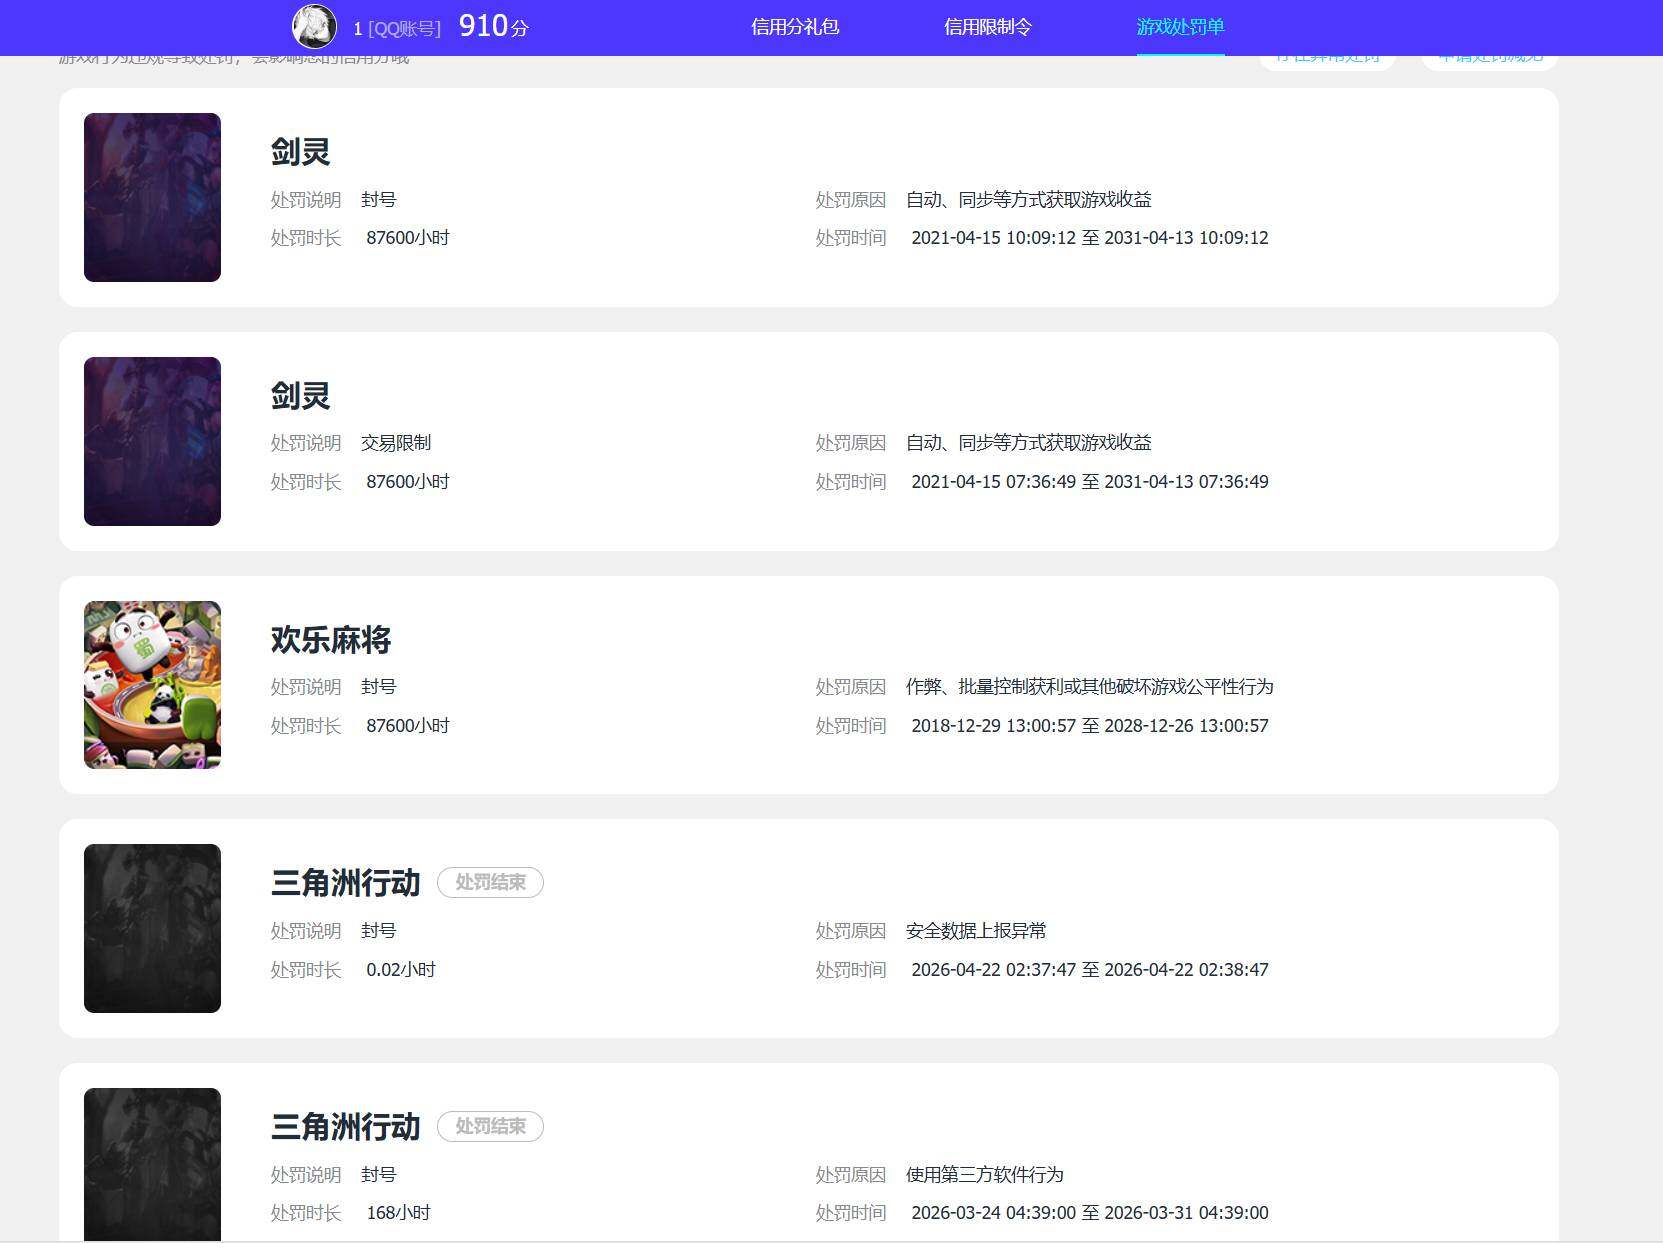Click the user avatar in the header
This screenshot has height=1243, width=1663.
point(314,26)
